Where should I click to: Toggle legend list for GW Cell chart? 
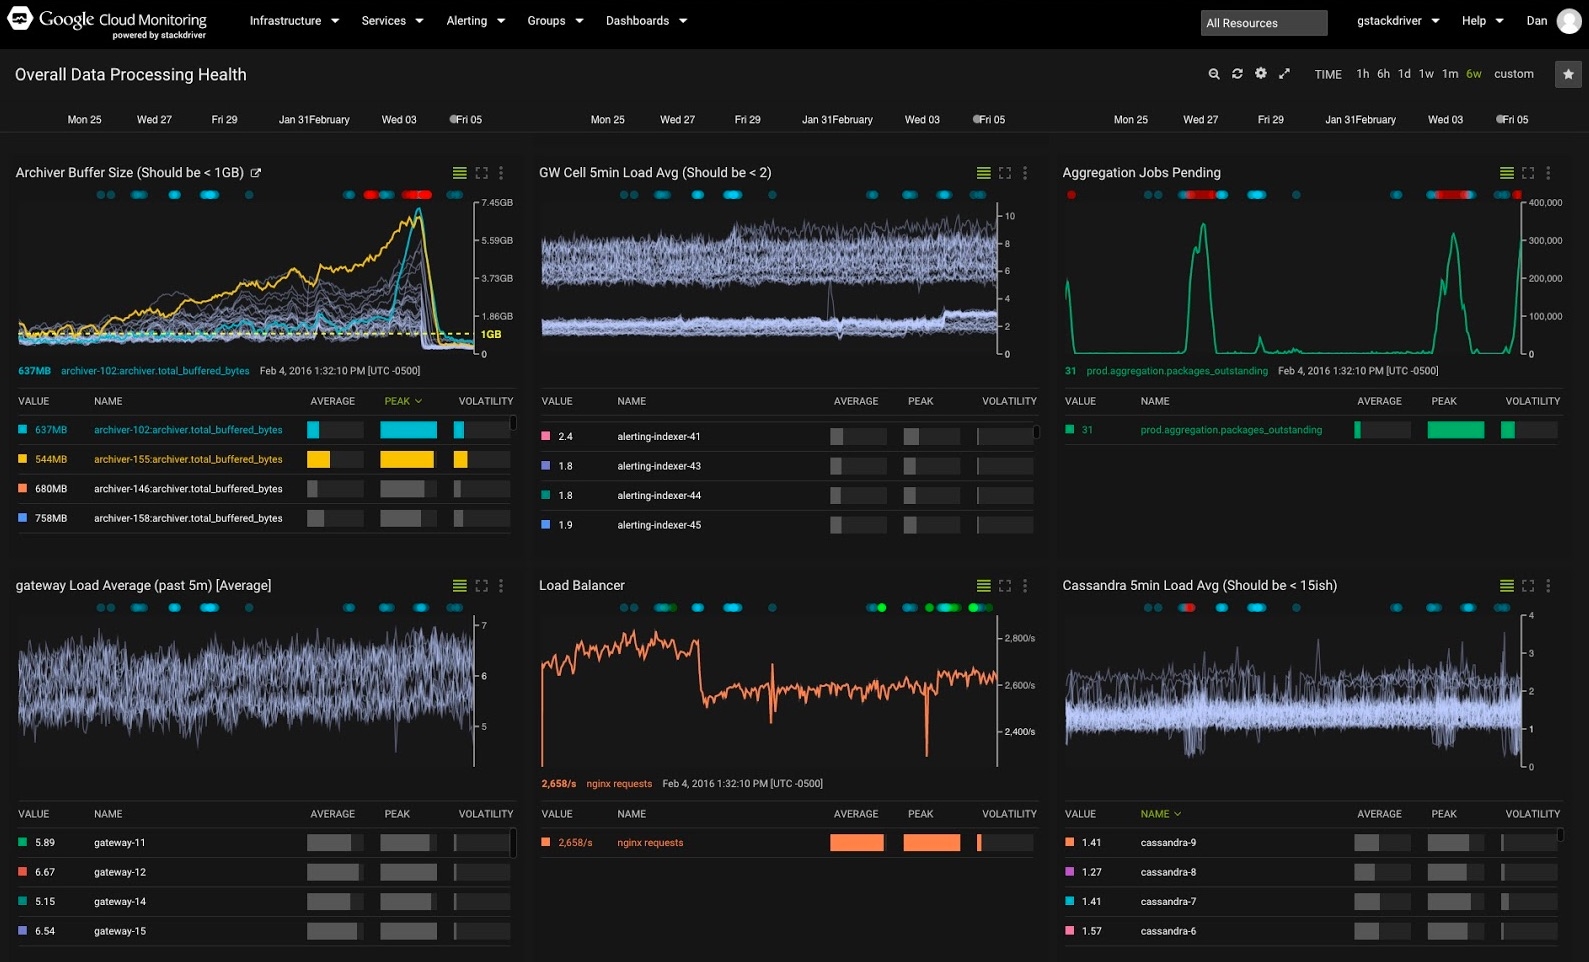point(983,173)
